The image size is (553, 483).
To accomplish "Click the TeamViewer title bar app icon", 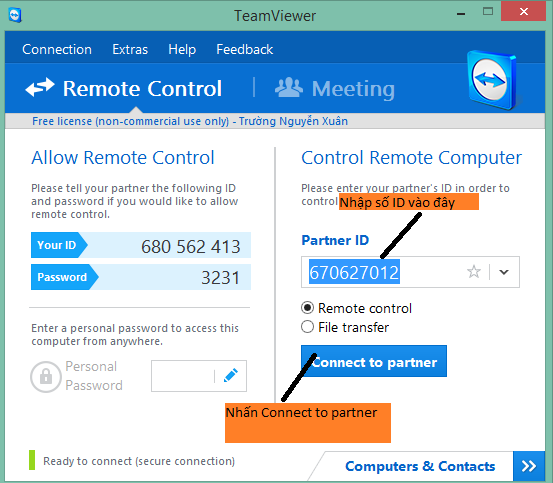I will click(15, 15).
